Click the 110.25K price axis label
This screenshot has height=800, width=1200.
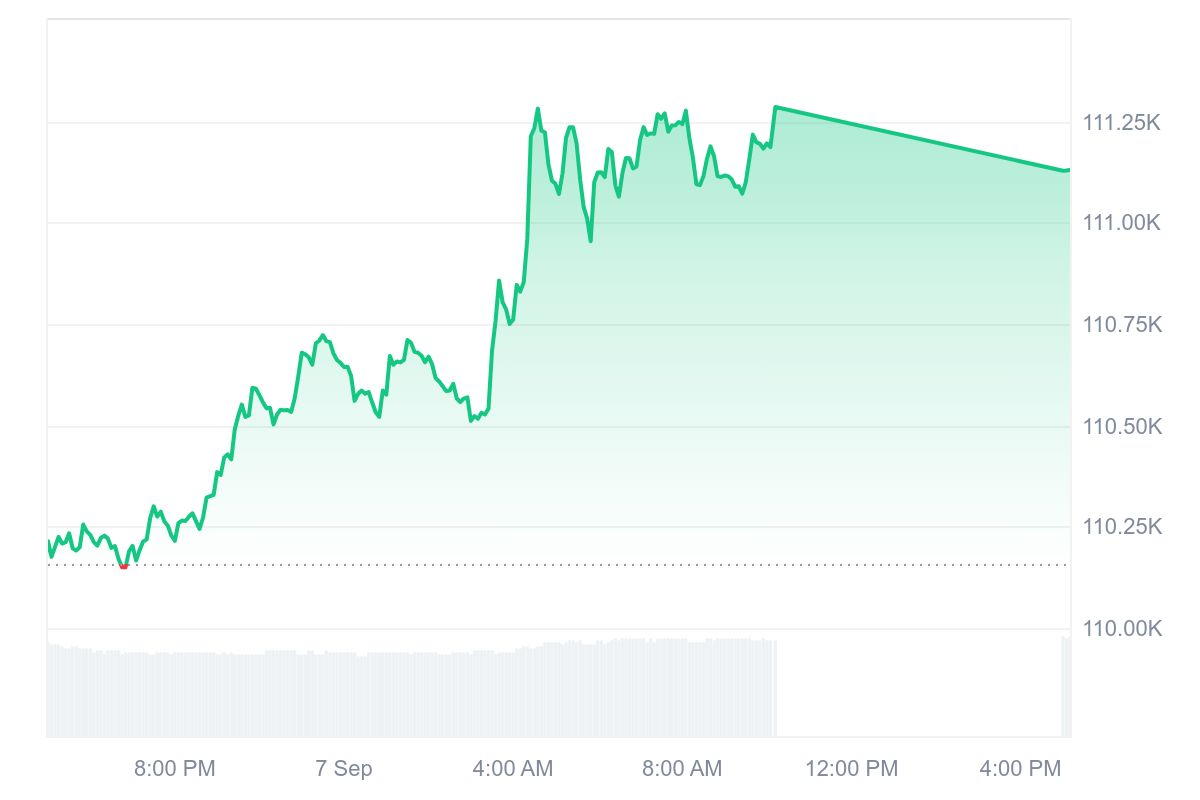pos(1122,526)
